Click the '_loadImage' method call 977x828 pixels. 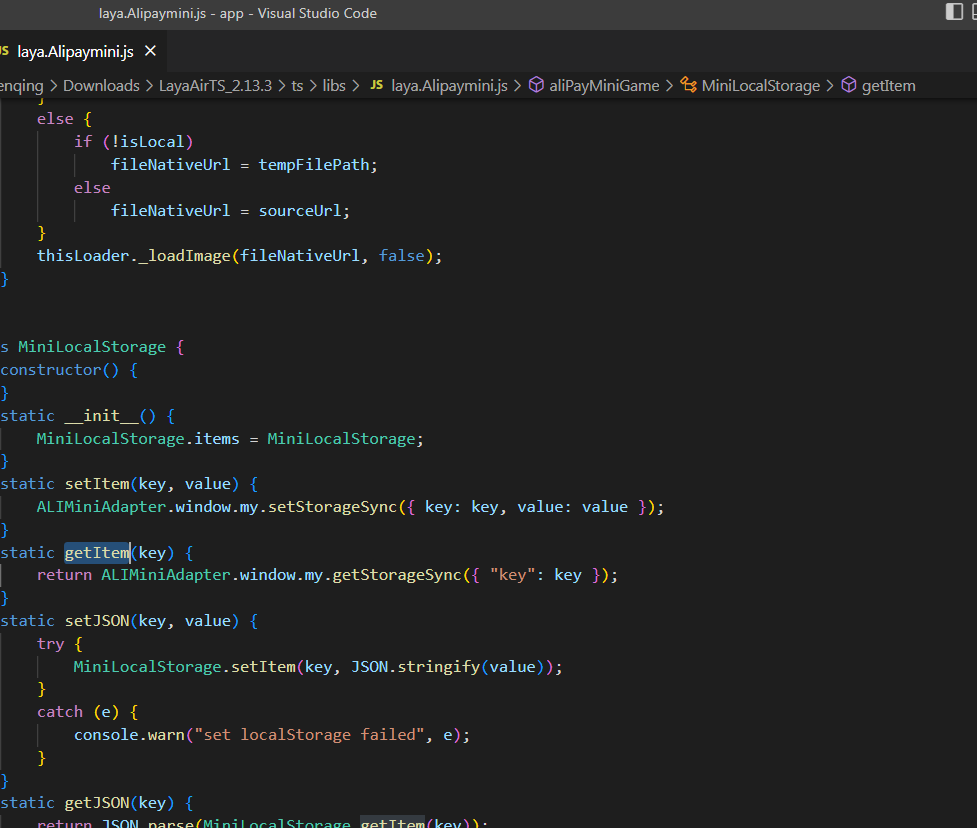tap(184, 256)
